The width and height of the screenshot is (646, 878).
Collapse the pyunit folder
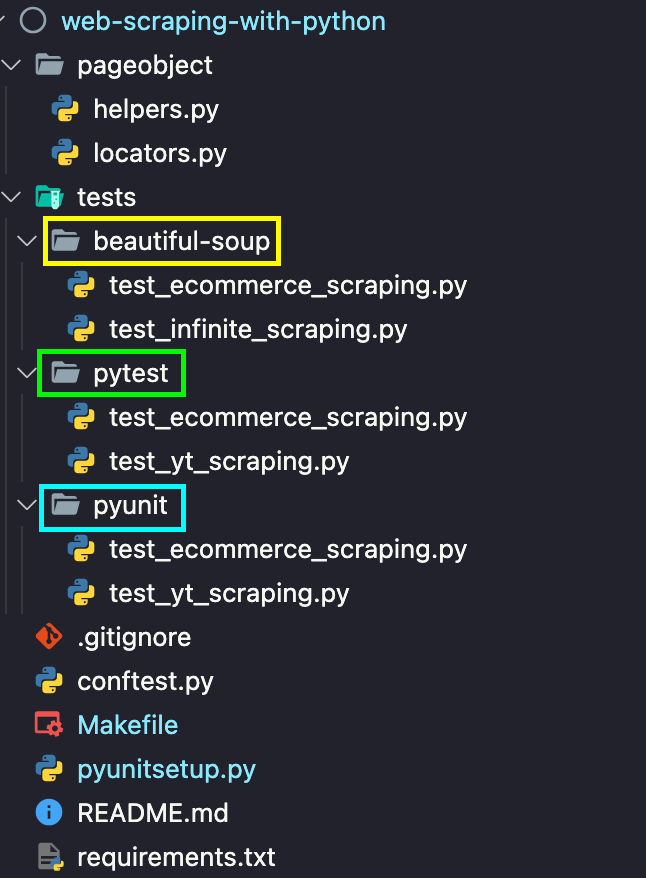(x=25, y=505)
